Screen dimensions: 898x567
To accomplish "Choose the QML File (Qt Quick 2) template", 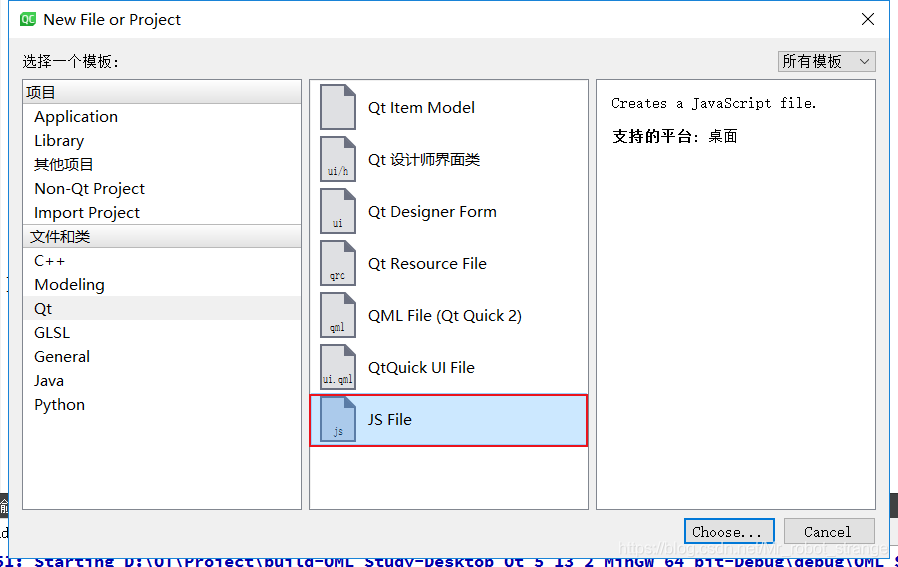I will (449, 316).
